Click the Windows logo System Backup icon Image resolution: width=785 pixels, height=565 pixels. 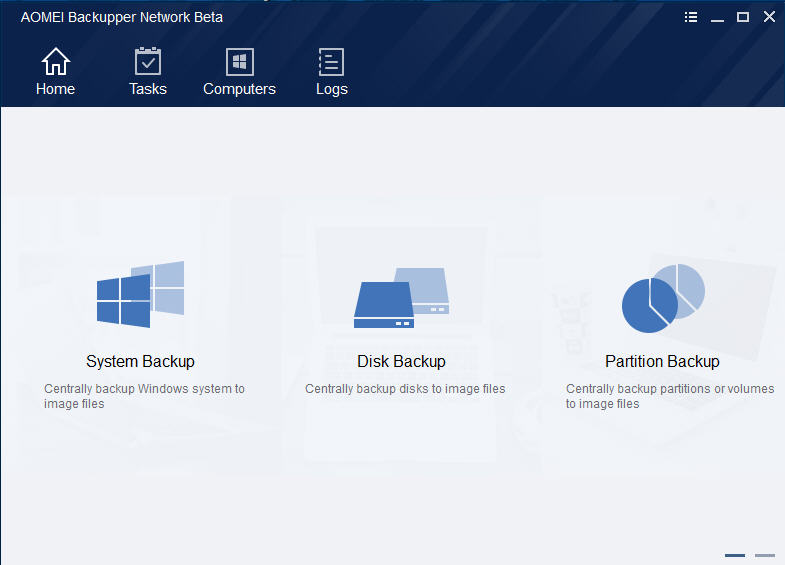click(140, 295)
